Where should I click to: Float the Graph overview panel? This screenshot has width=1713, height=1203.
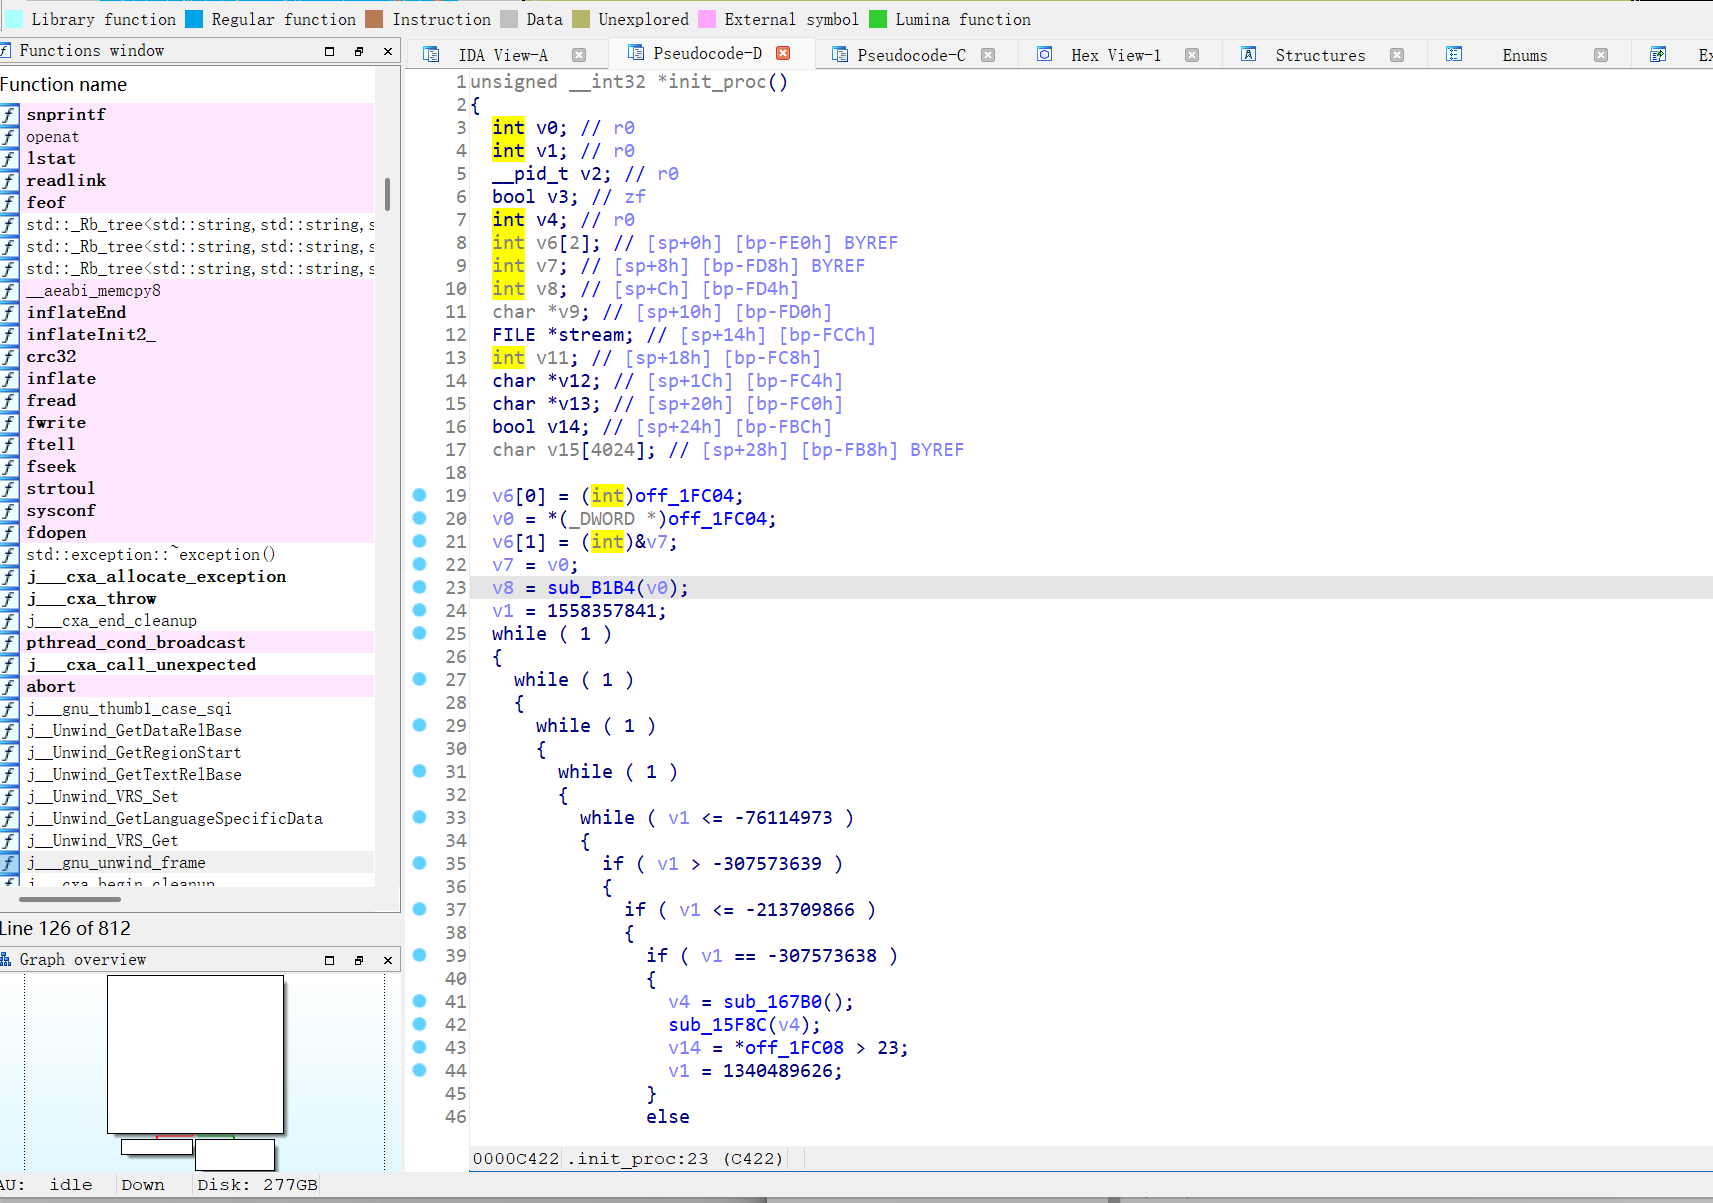[x=359, y=960]
